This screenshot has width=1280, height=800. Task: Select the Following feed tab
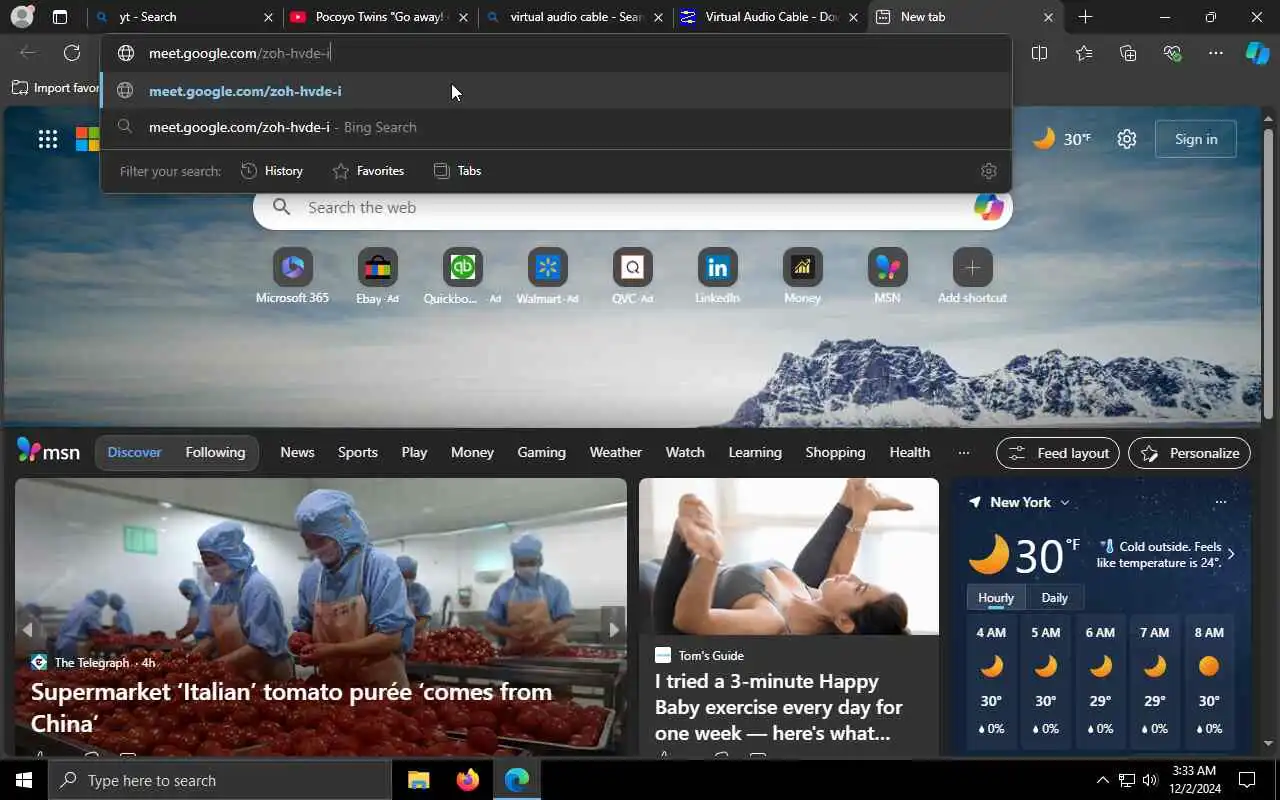[215, 453]
